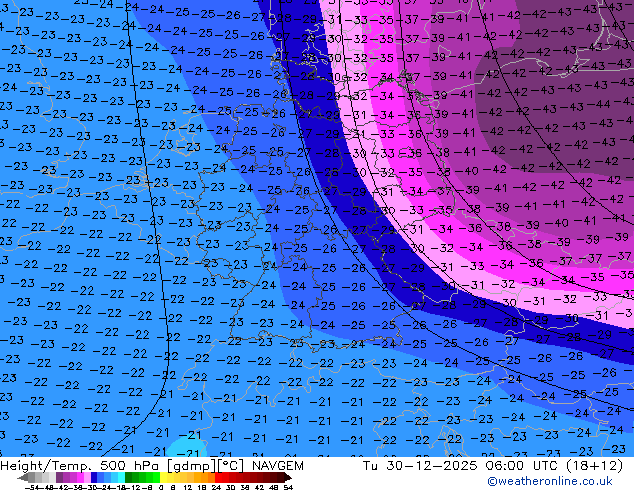Click the cyan swatch in the temperature legend
This screenshot has height=490, width=634.
(122, 478)
